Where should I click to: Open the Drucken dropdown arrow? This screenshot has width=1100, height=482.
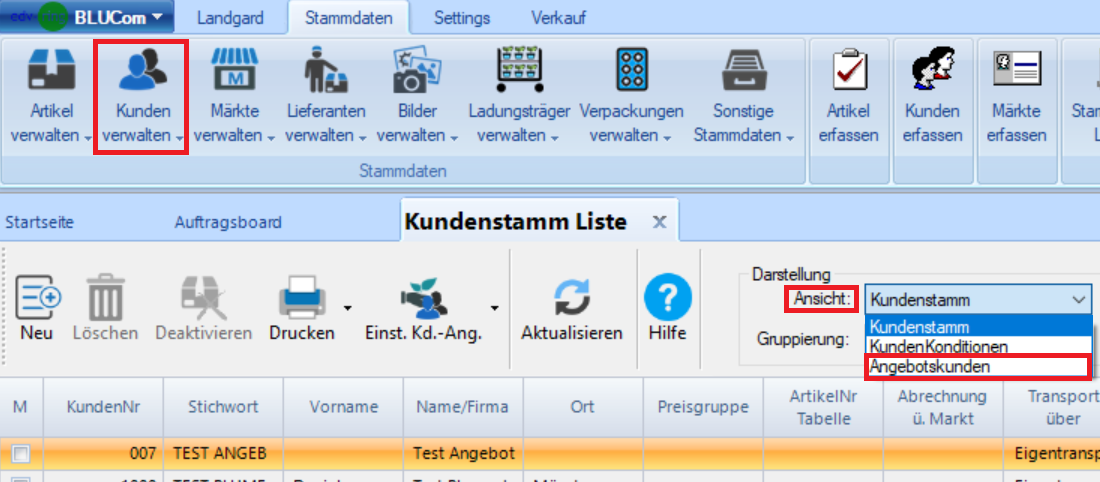pos(348,307)
